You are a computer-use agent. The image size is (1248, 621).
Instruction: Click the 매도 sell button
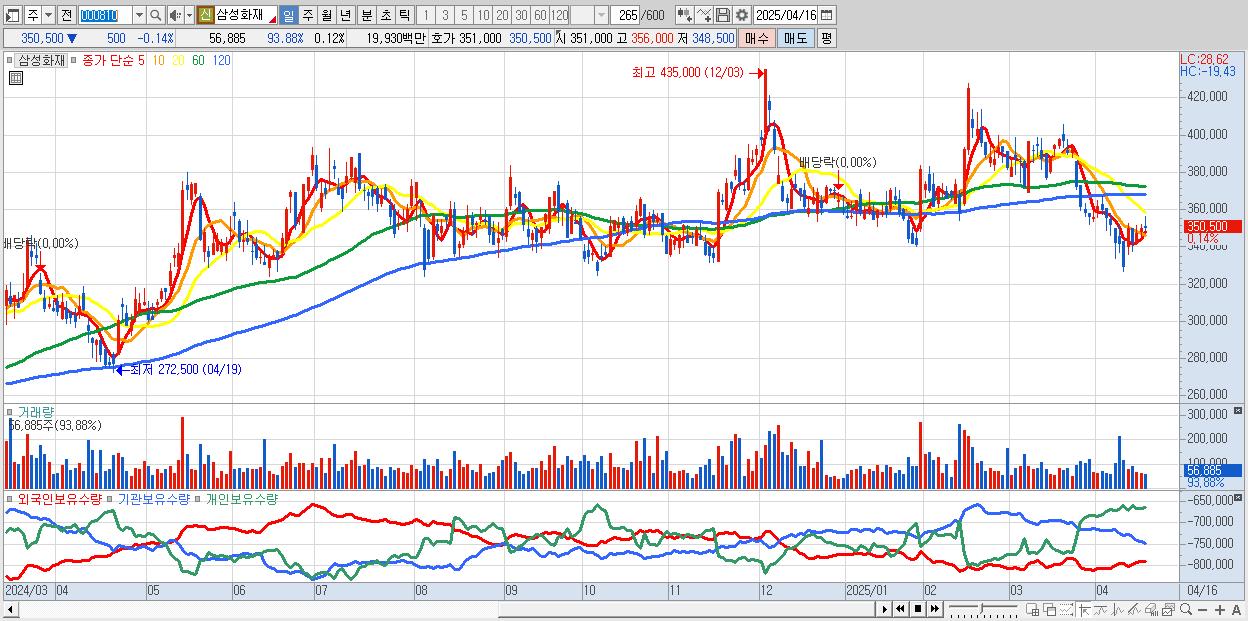point(795,38)
